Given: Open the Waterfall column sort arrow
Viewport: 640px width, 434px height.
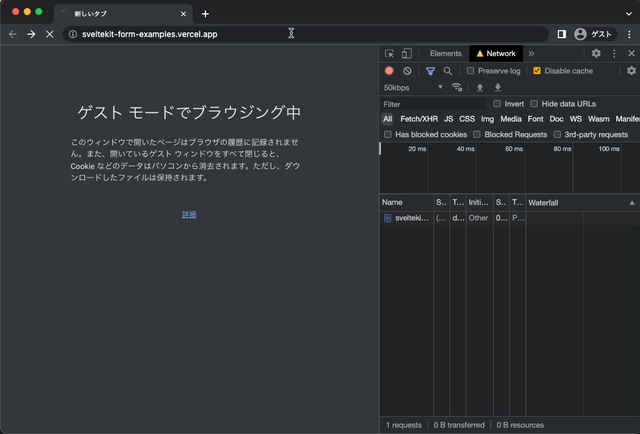Looking at the screenshot, I should pos(632,202).
